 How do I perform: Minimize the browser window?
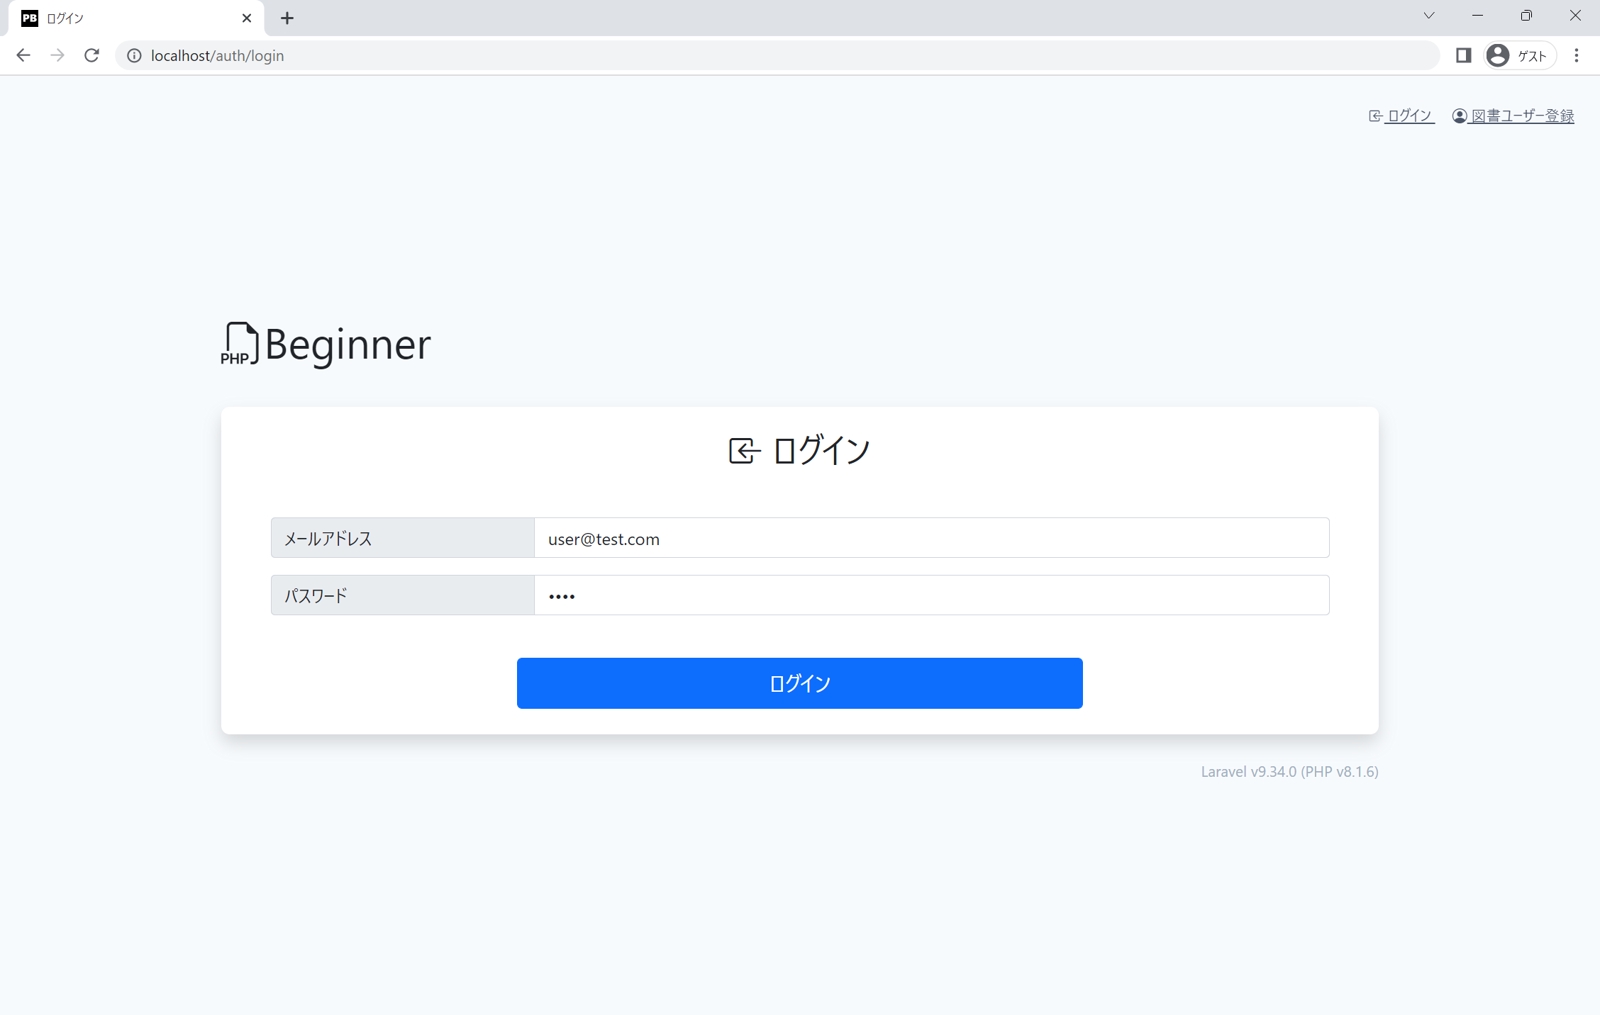(x=1477, y=16)
